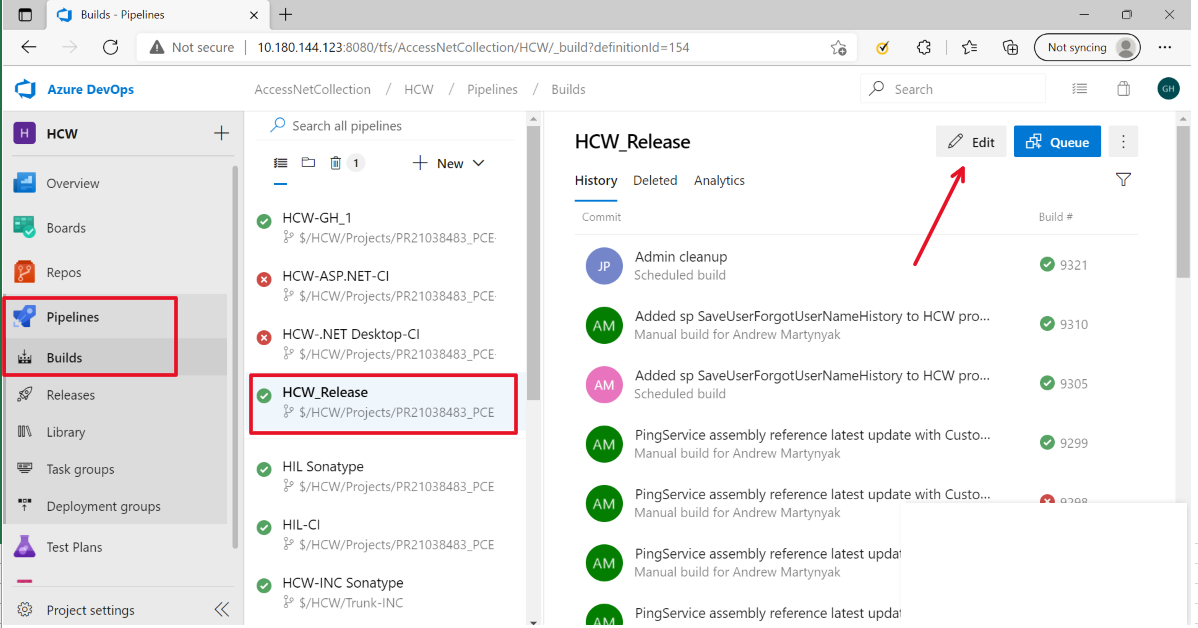
Task: Open GH user profile avatar
Action: [x=1168, y=89]
